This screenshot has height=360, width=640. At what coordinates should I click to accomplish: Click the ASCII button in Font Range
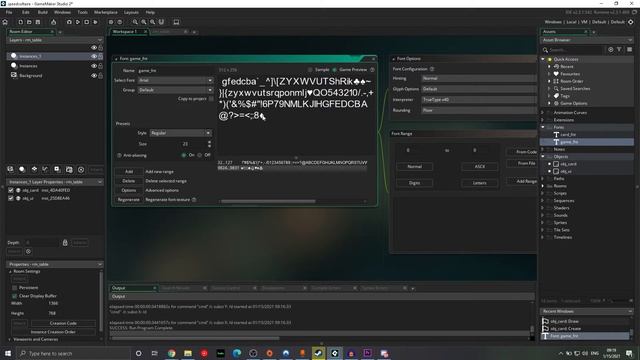coord(480,167)
